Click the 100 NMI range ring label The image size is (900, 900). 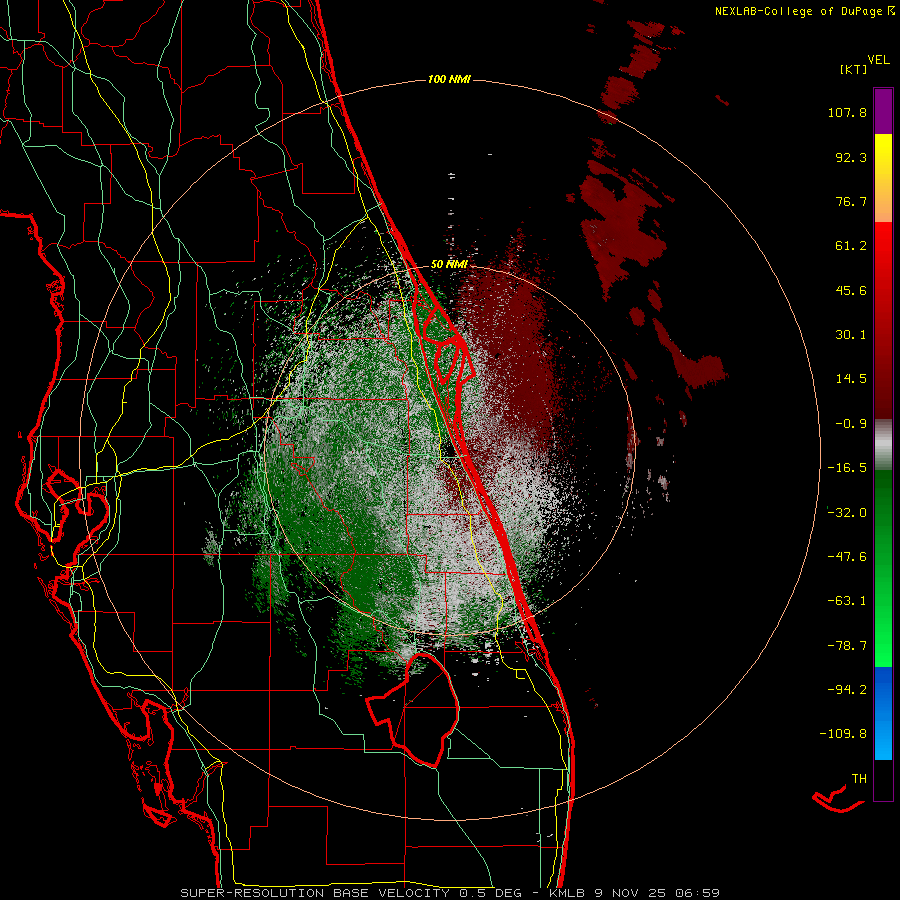click(x=449, y=79)
